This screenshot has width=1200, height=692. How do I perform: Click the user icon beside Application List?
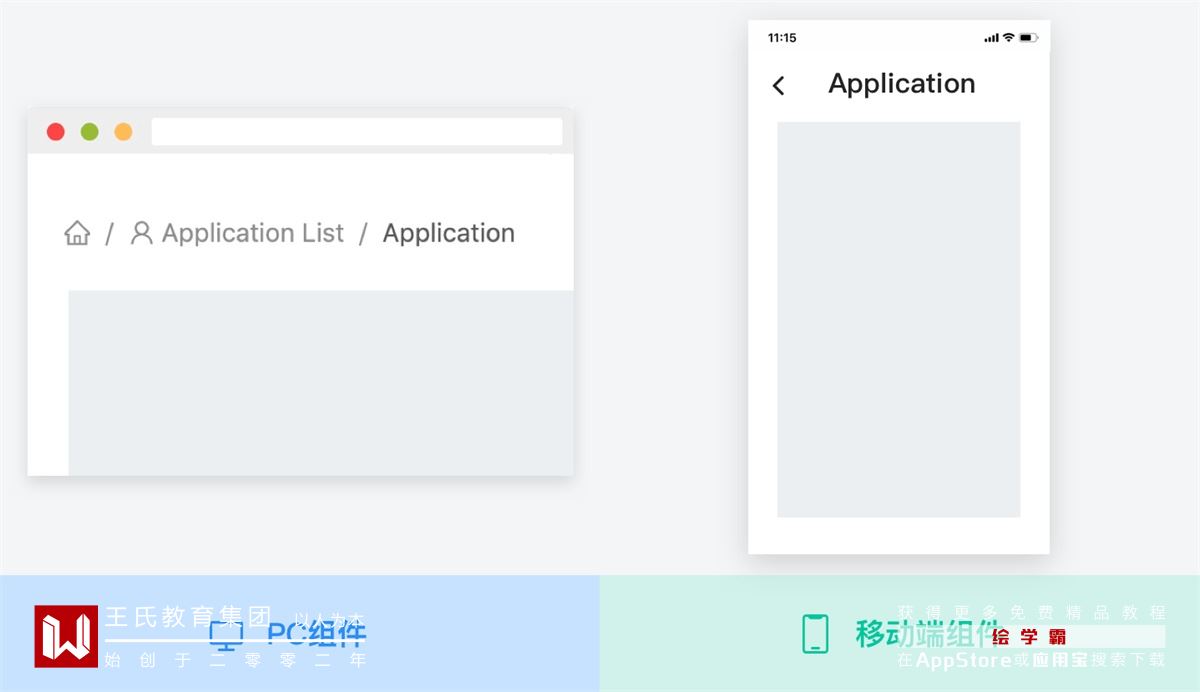[x=142, y=233]
